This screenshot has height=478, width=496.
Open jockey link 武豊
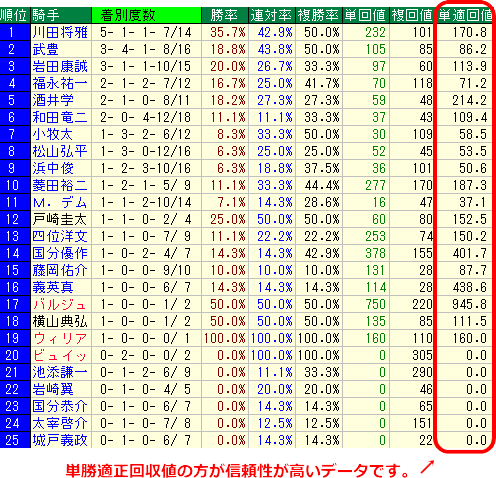coord(46,49)
